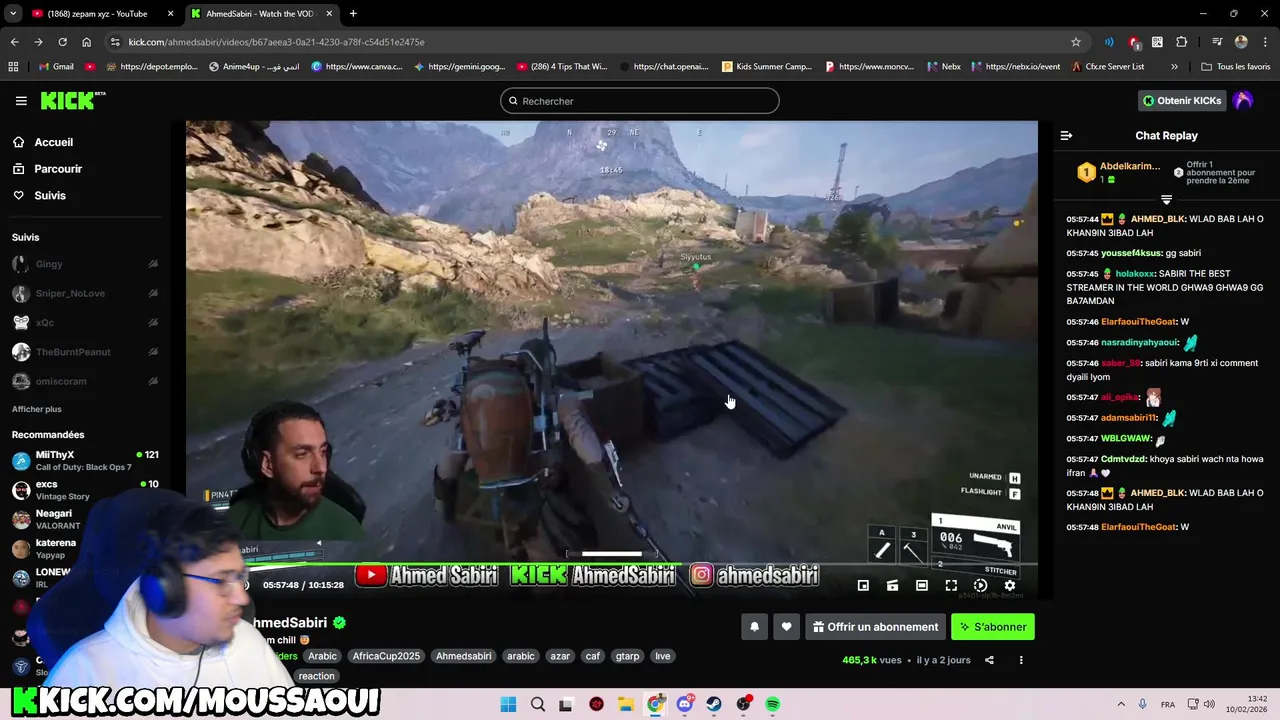The width and height of the screenshot is (1280, 720).
Task: Open video settings gear in player
Action: (1010, 586)
